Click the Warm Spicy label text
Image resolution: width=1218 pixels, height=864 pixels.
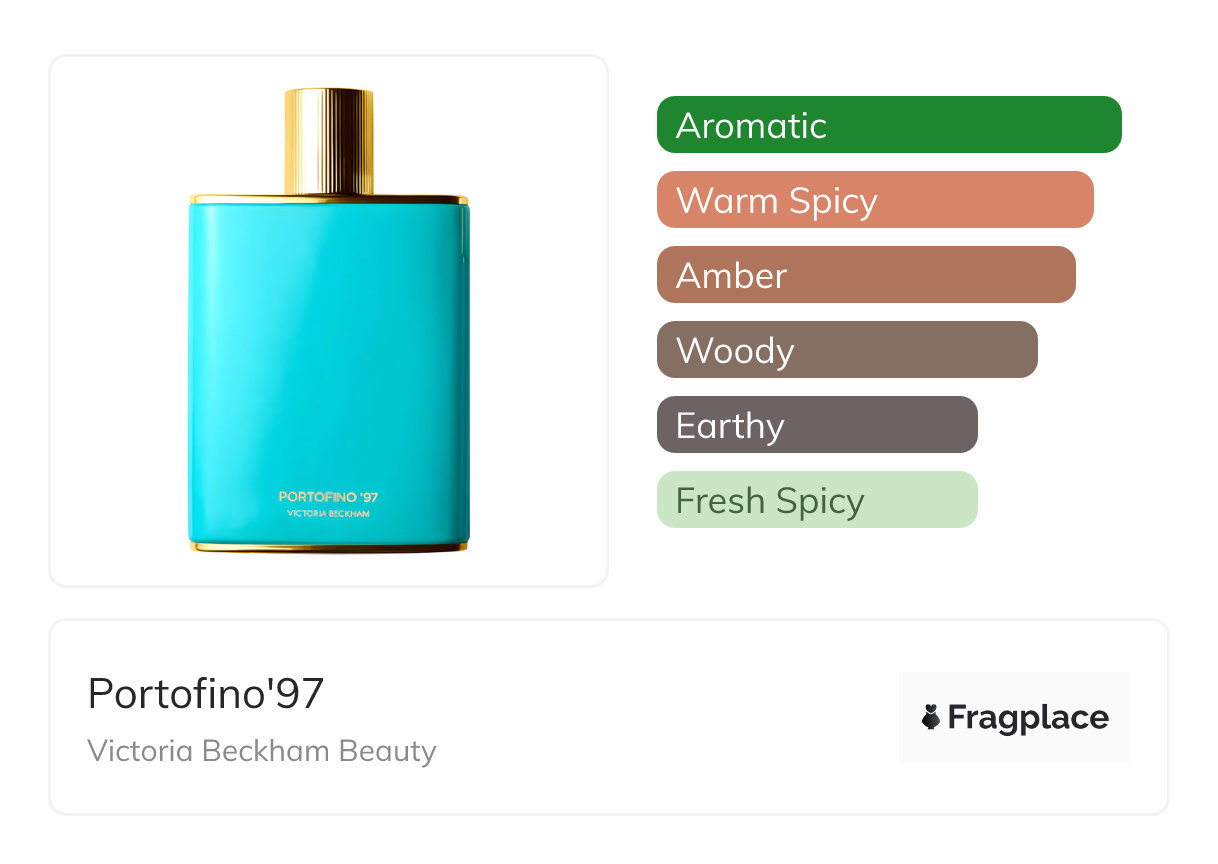click(x=776, y=201)
